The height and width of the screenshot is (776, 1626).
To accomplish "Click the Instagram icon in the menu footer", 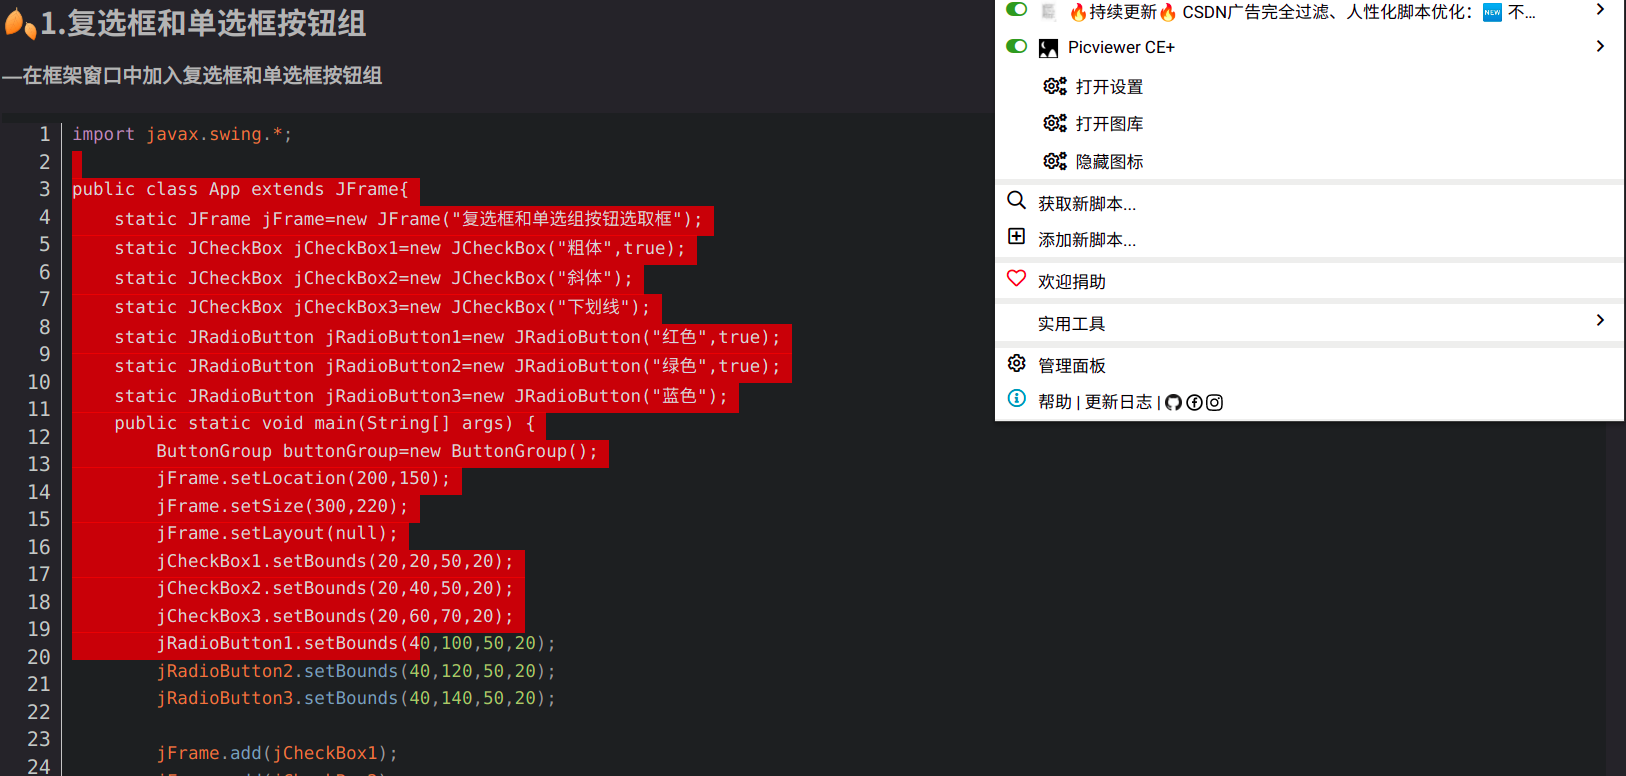I will pos(1214,402).
